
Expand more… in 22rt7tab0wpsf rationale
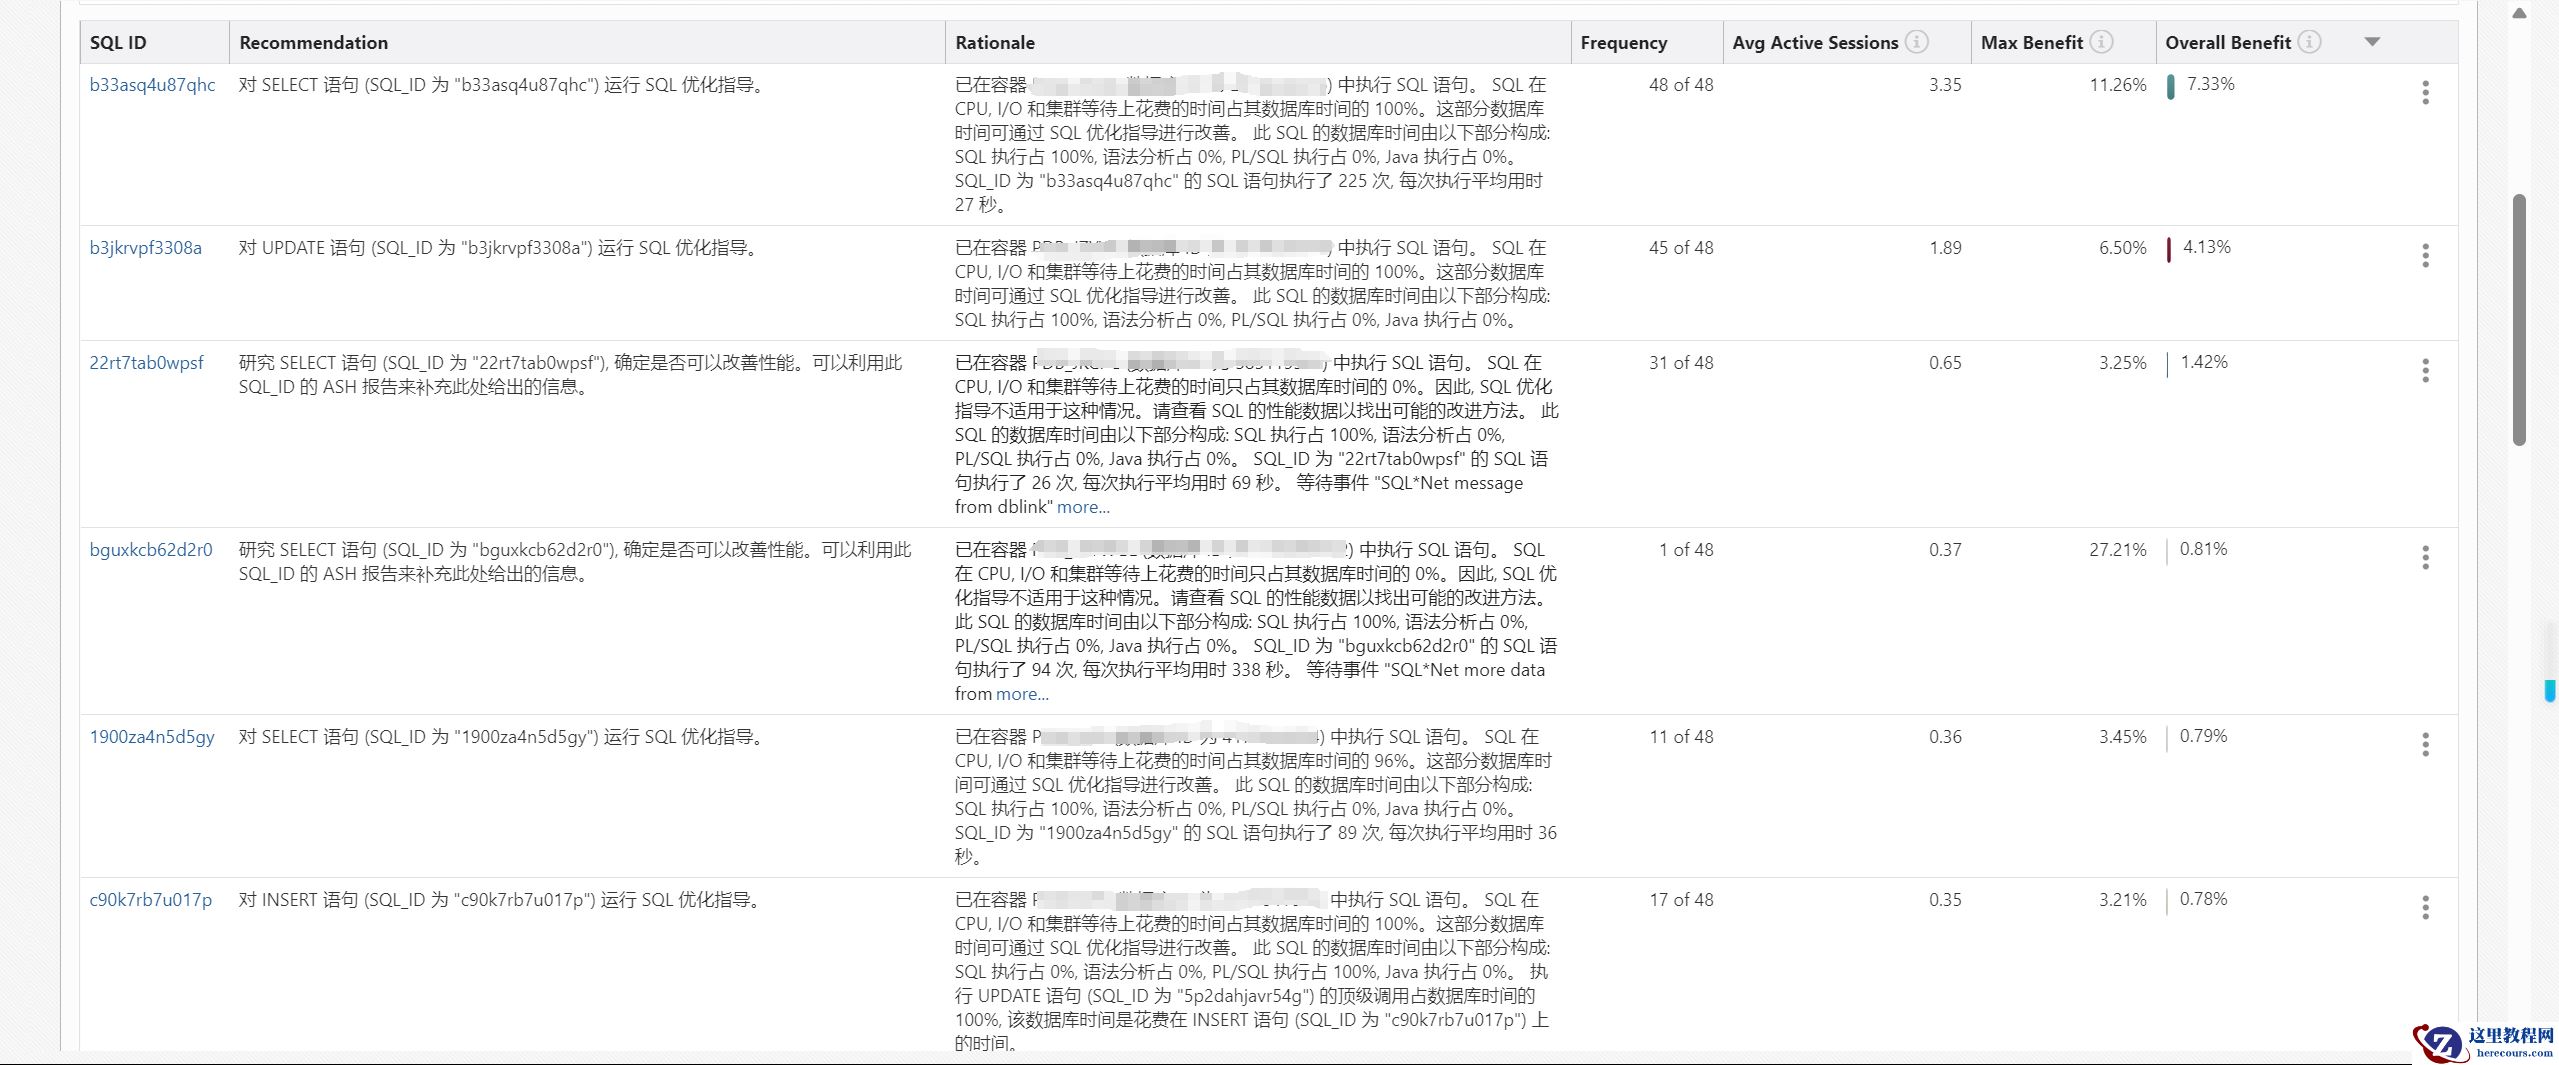pos(1083,507)
